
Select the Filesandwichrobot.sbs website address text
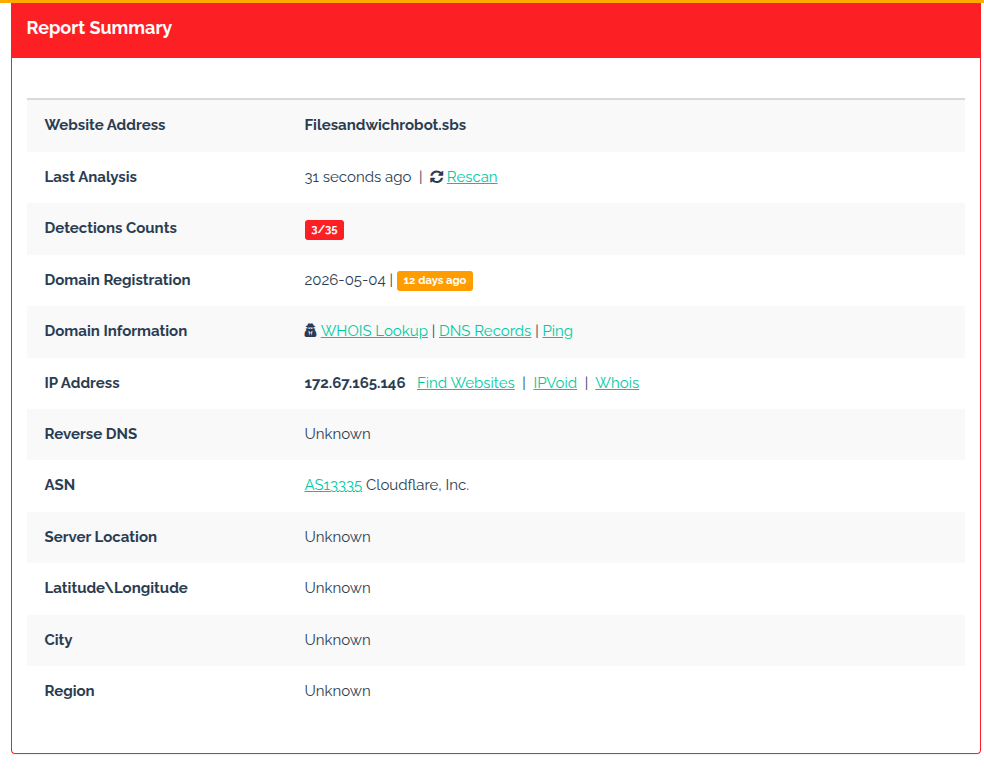pyautogui.click(x=385, y=125)
